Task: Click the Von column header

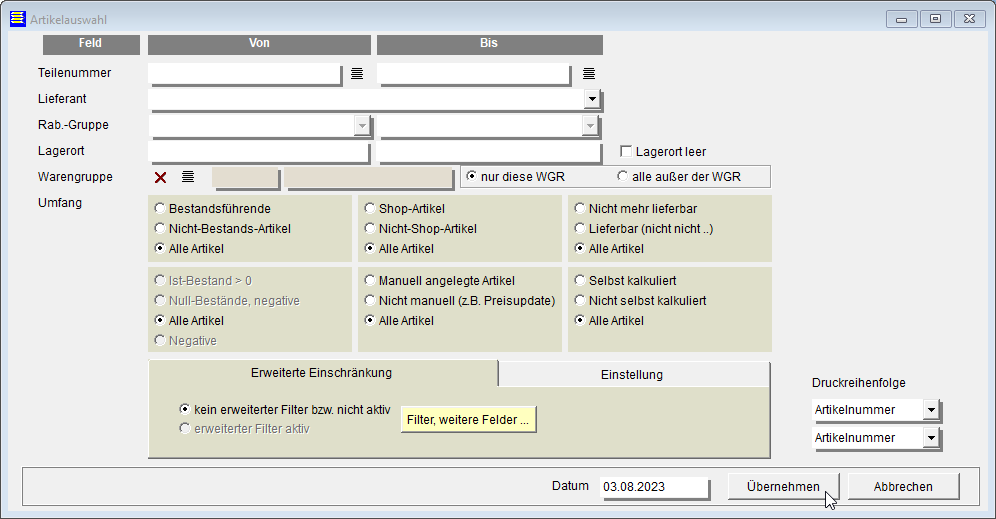Action: point(259,44)
